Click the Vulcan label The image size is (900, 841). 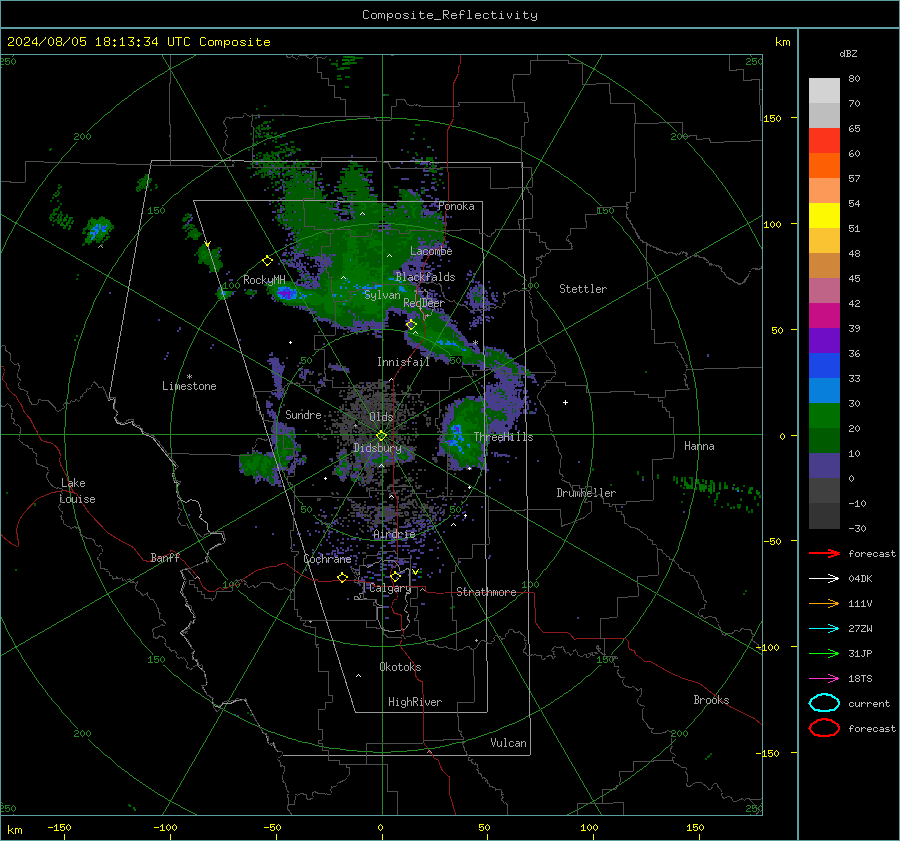point(508,743)
